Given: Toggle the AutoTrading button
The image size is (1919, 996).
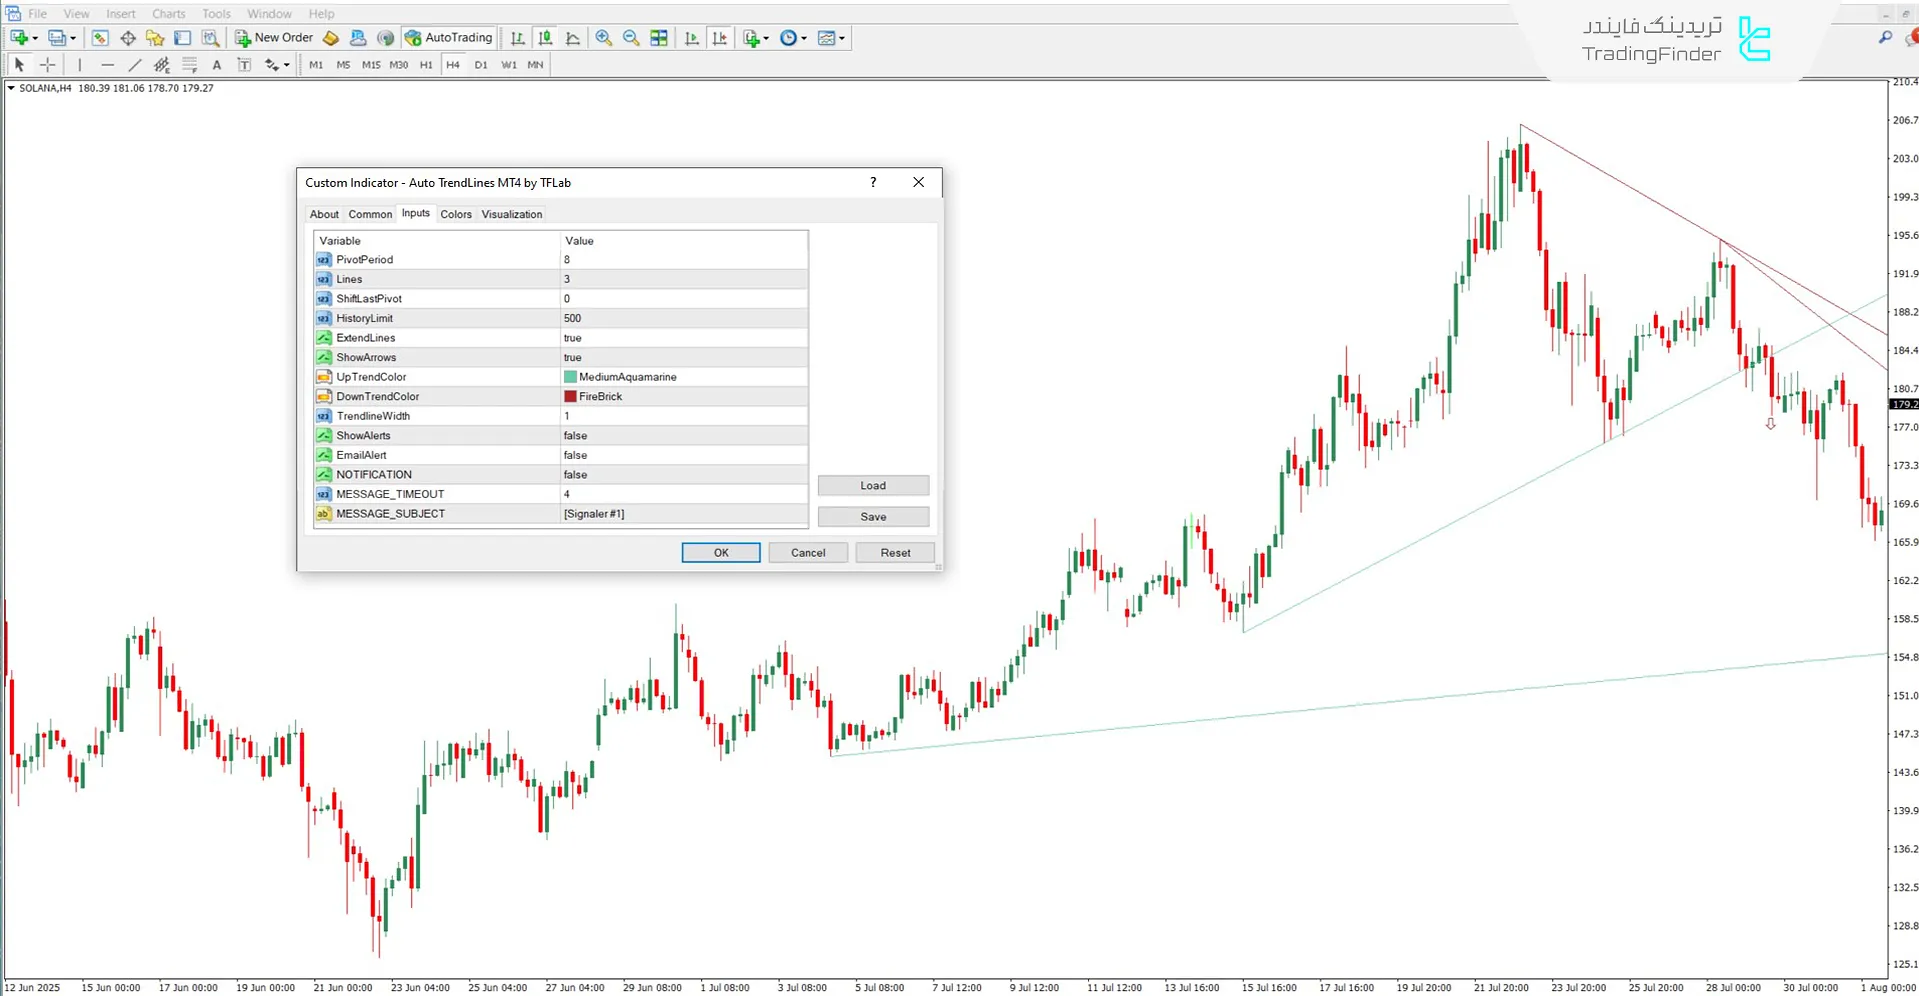Looking at the screenshot, I should pos(449,38).
